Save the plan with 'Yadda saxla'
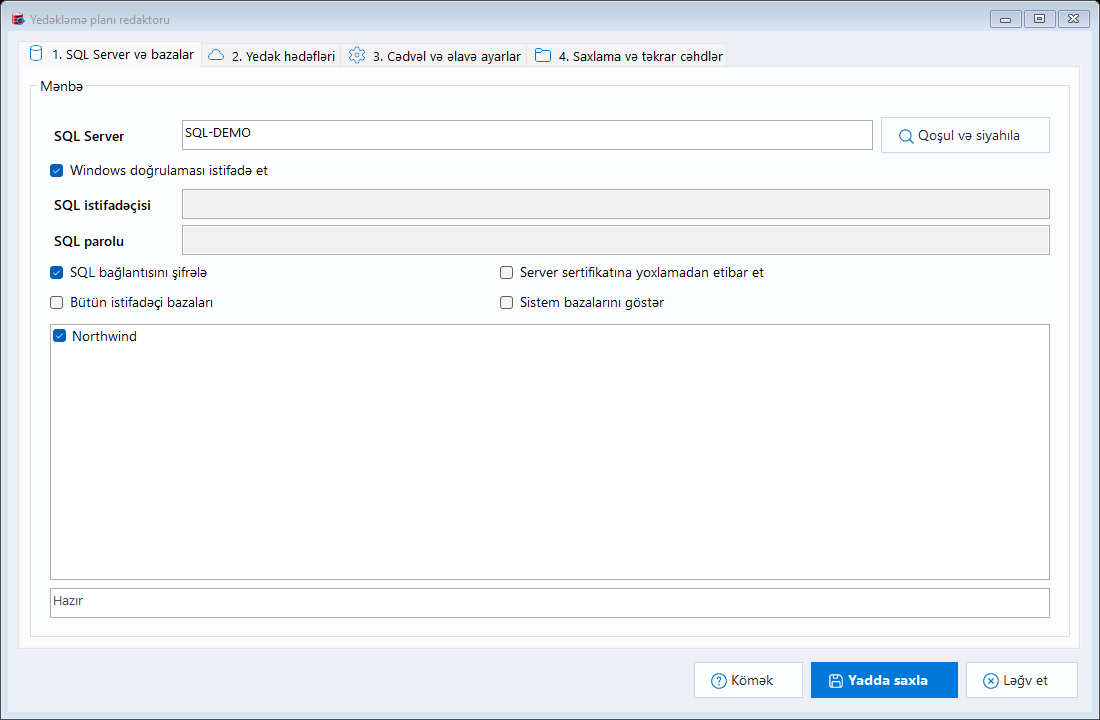 pyautogui.click(x=884, y=680)
